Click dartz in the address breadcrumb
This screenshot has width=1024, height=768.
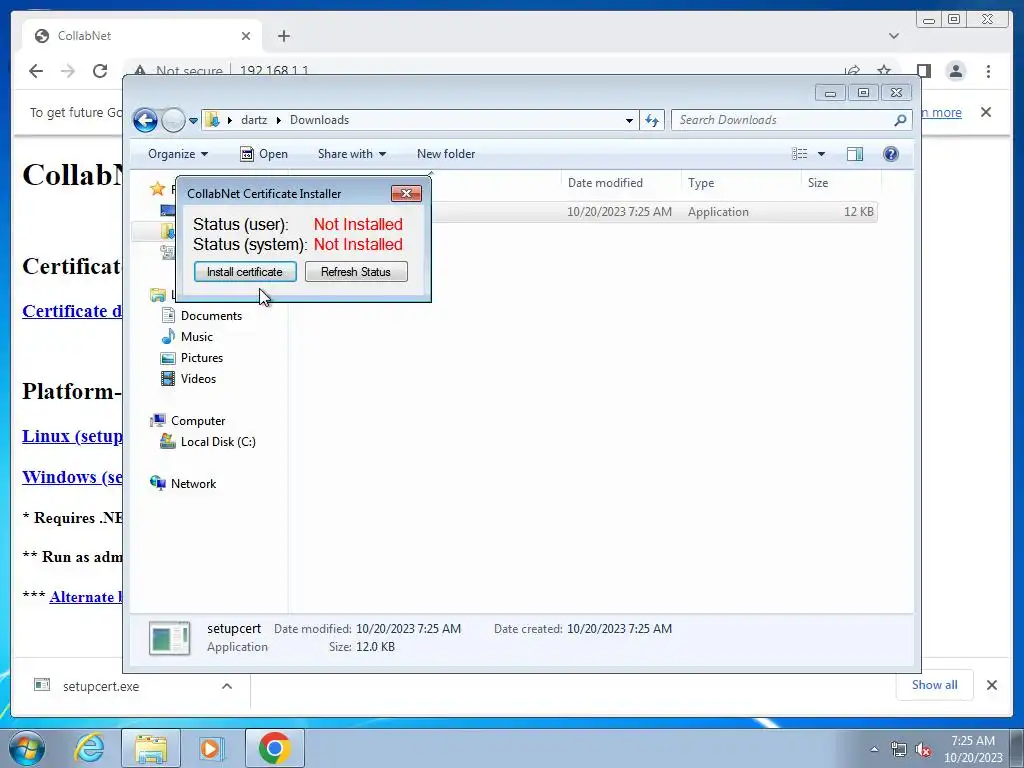253,120
